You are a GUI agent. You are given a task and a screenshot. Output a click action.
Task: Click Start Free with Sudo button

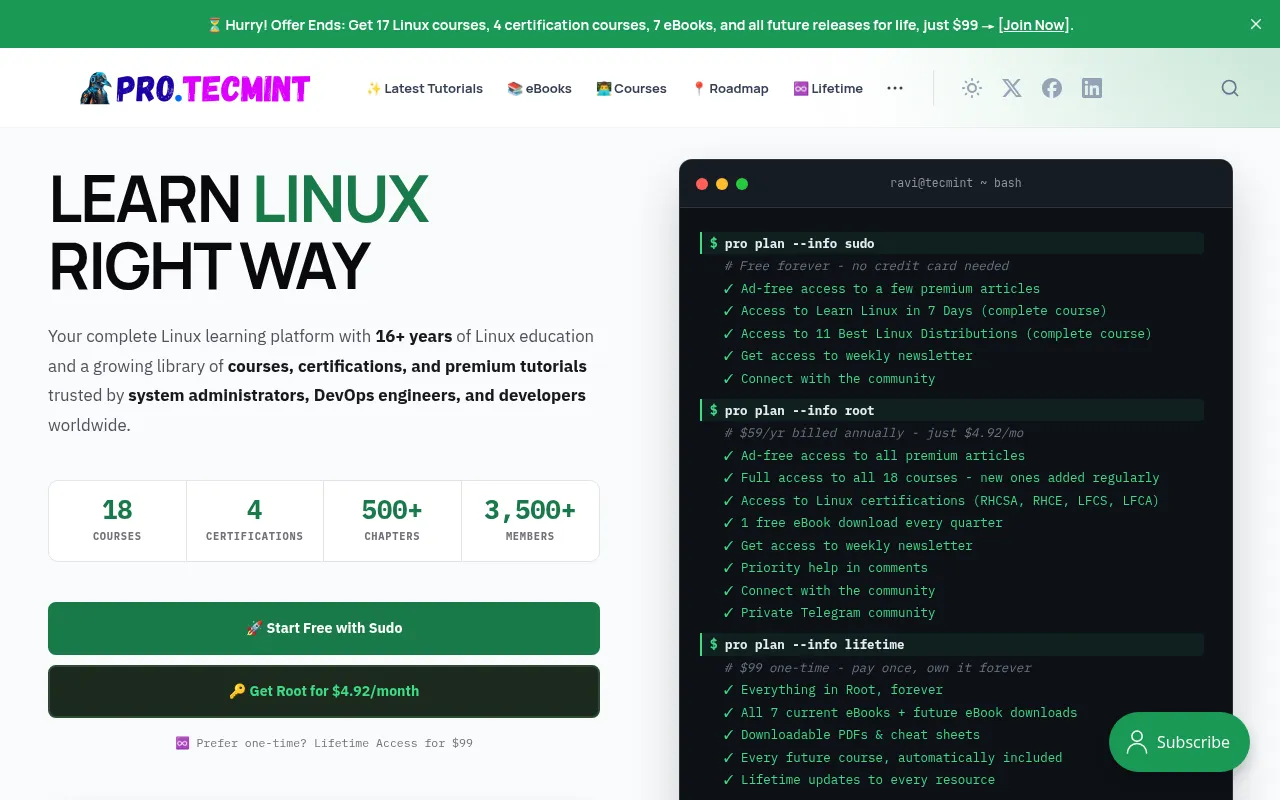(x=324, y=628)
